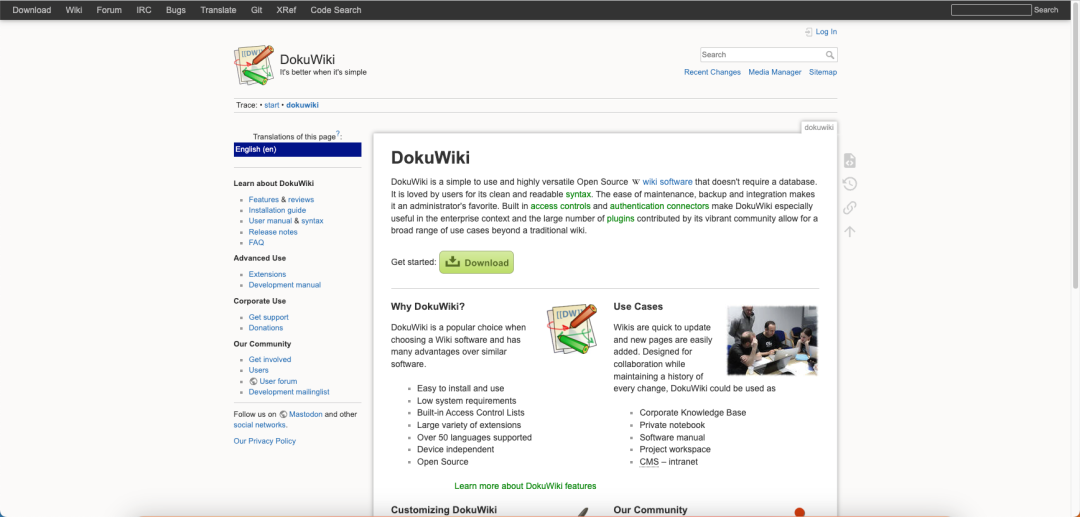The width and height of the screenshot is (1080, 517).
Task: Click Learn more about DokuWiki features
Action: [526, 486]
